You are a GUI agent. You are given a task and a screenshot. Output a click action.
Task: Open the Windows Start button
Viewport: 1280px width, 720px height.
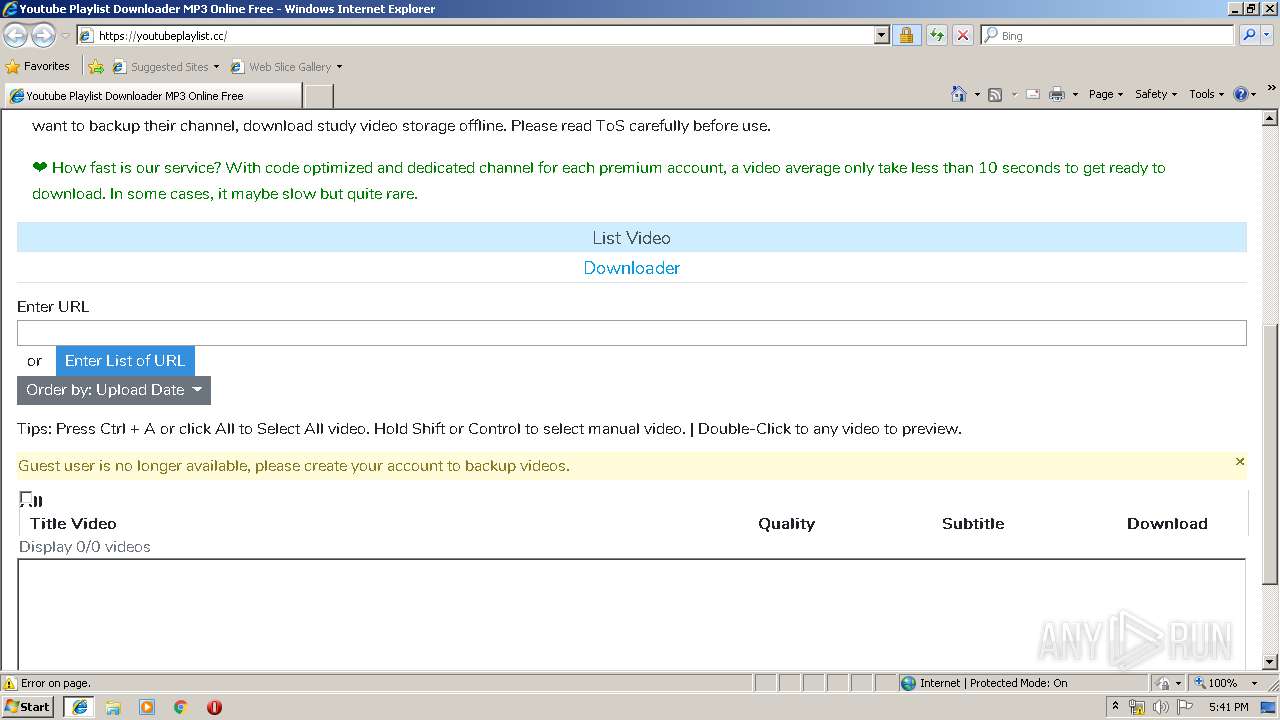28,706
